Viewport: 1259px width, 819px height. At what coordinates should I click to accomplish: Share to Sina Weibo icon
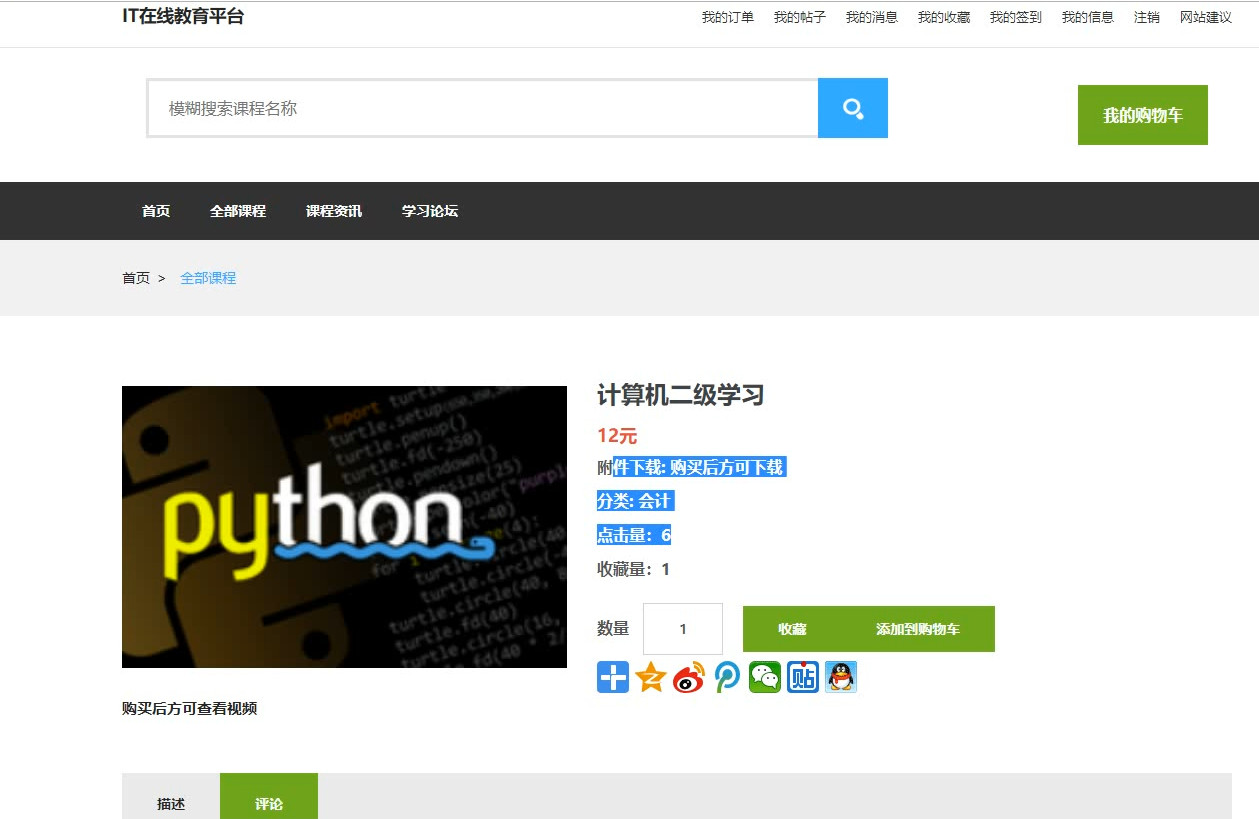tap(689, 677)
